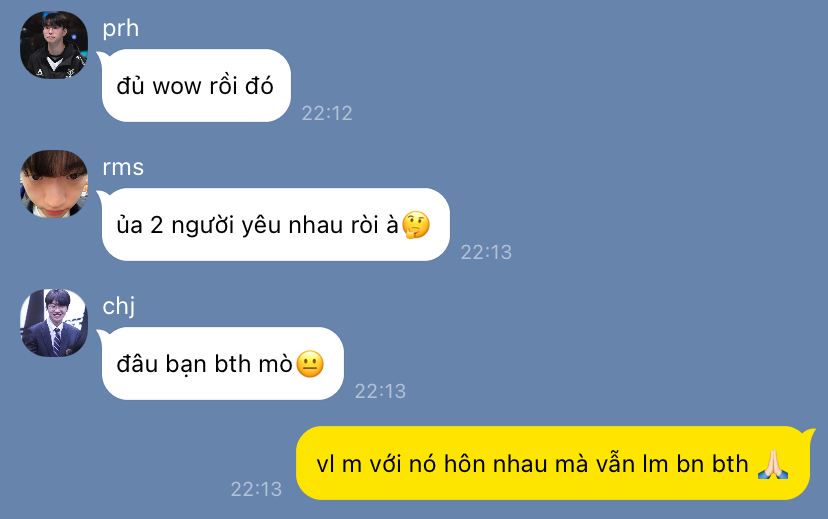Click the 22:13 timestamp beside rms's message

[x=486, y=252]
